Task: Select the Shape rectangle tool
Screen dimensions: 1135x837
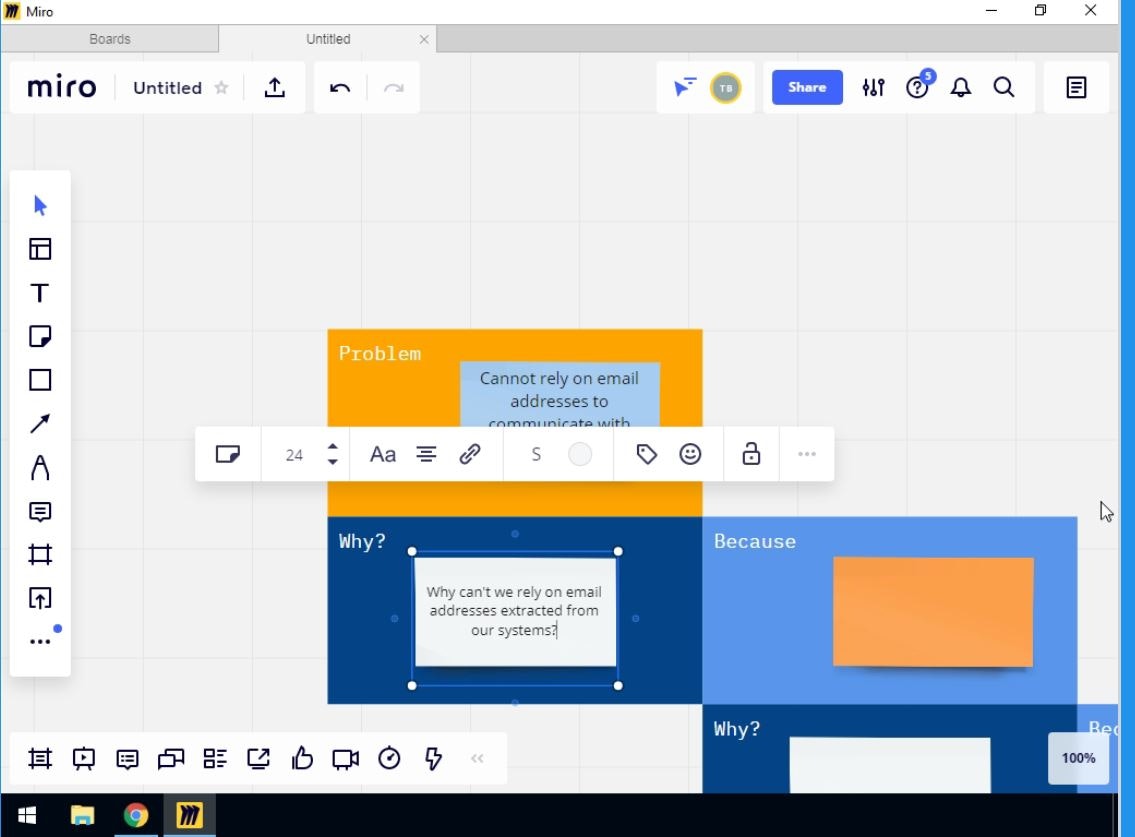Action: click(x=40, y=380)
